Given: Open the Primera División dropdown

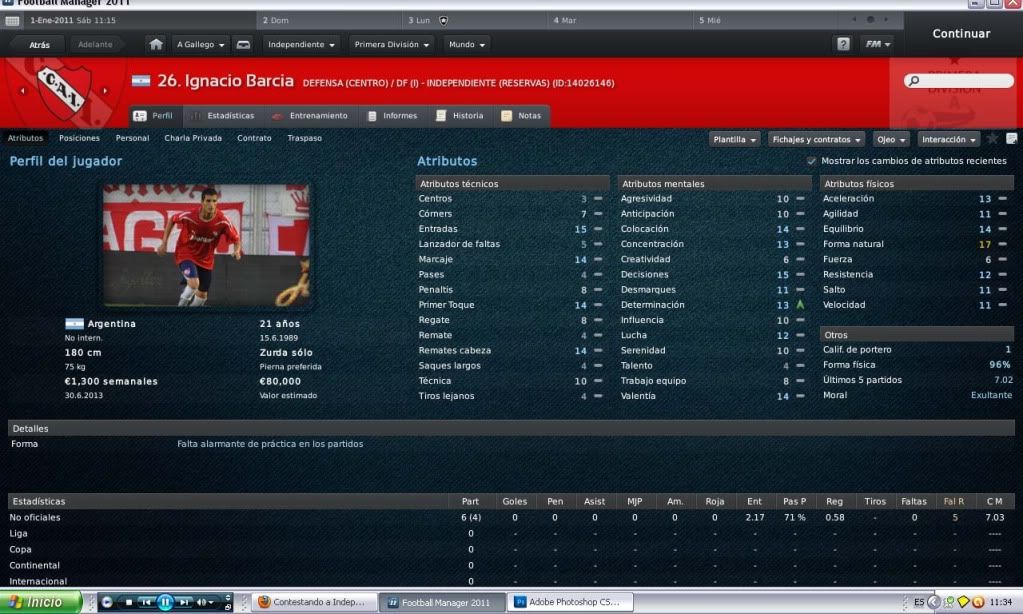Looking at the screenshot, I should click(391, 44).
